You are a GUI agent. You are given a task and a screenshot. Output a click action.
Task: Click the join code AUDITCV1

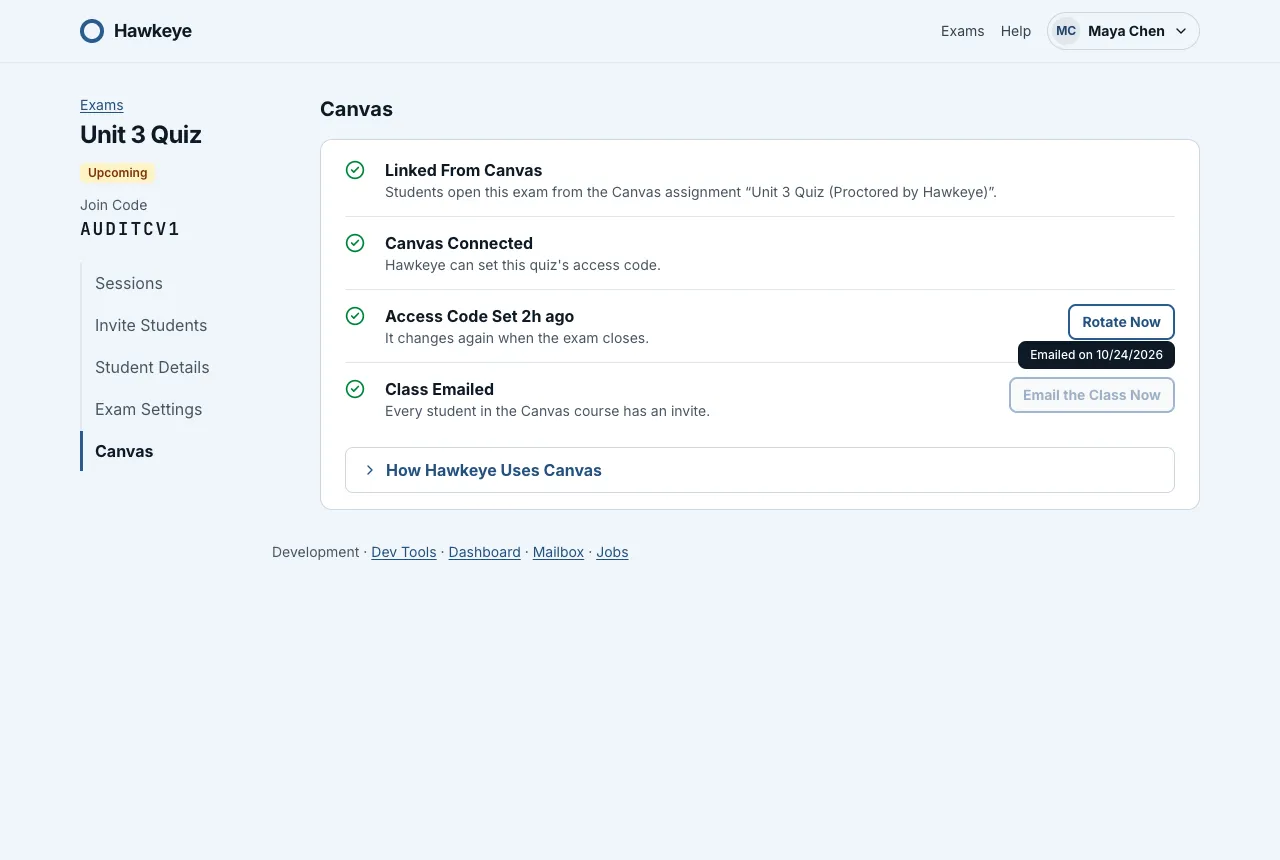[130, 229]
